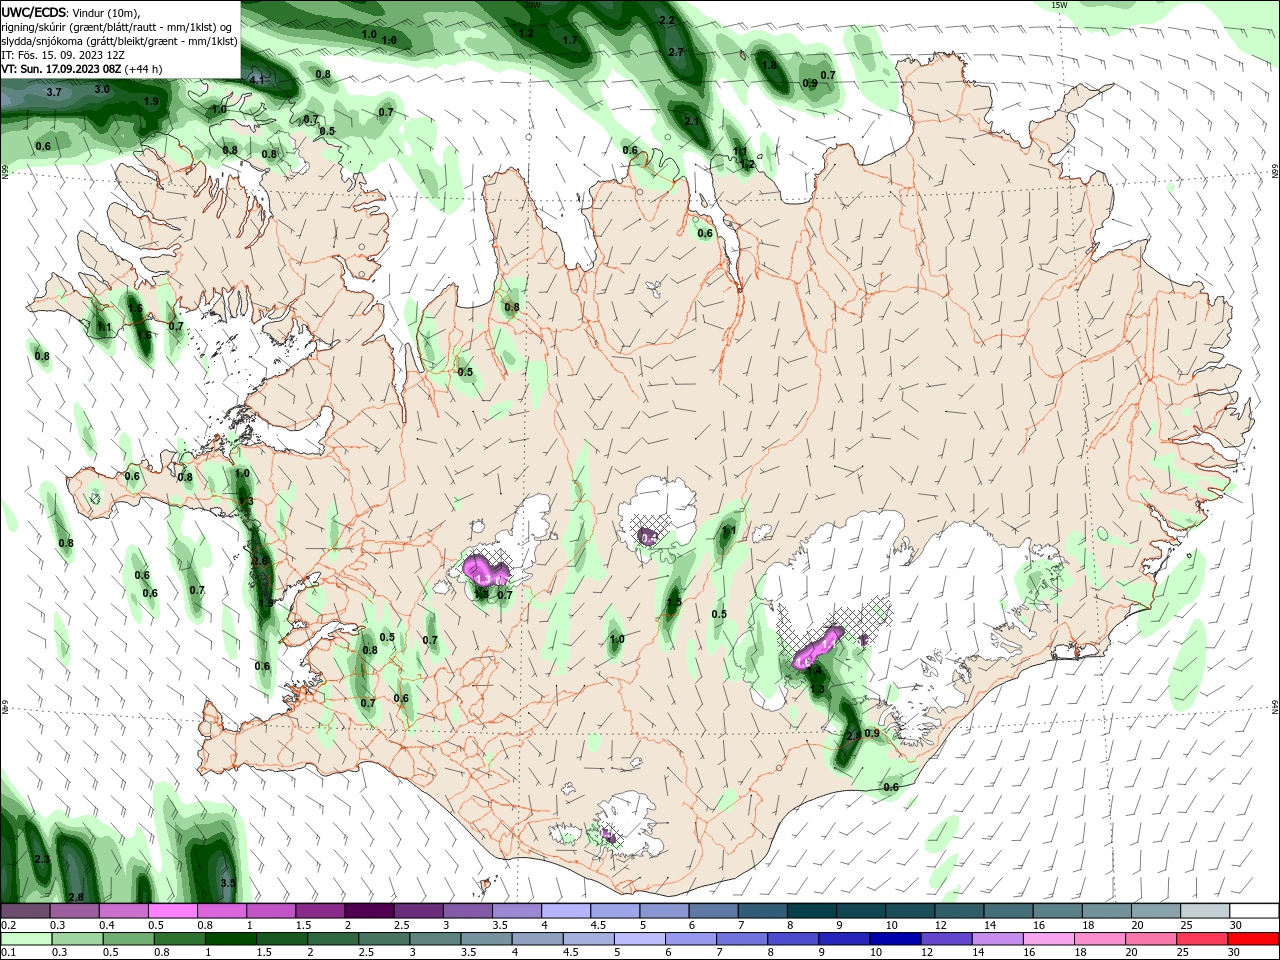
Task: Pick the light grey 25 swatch in top legend row
Action: coord(1205,911)
